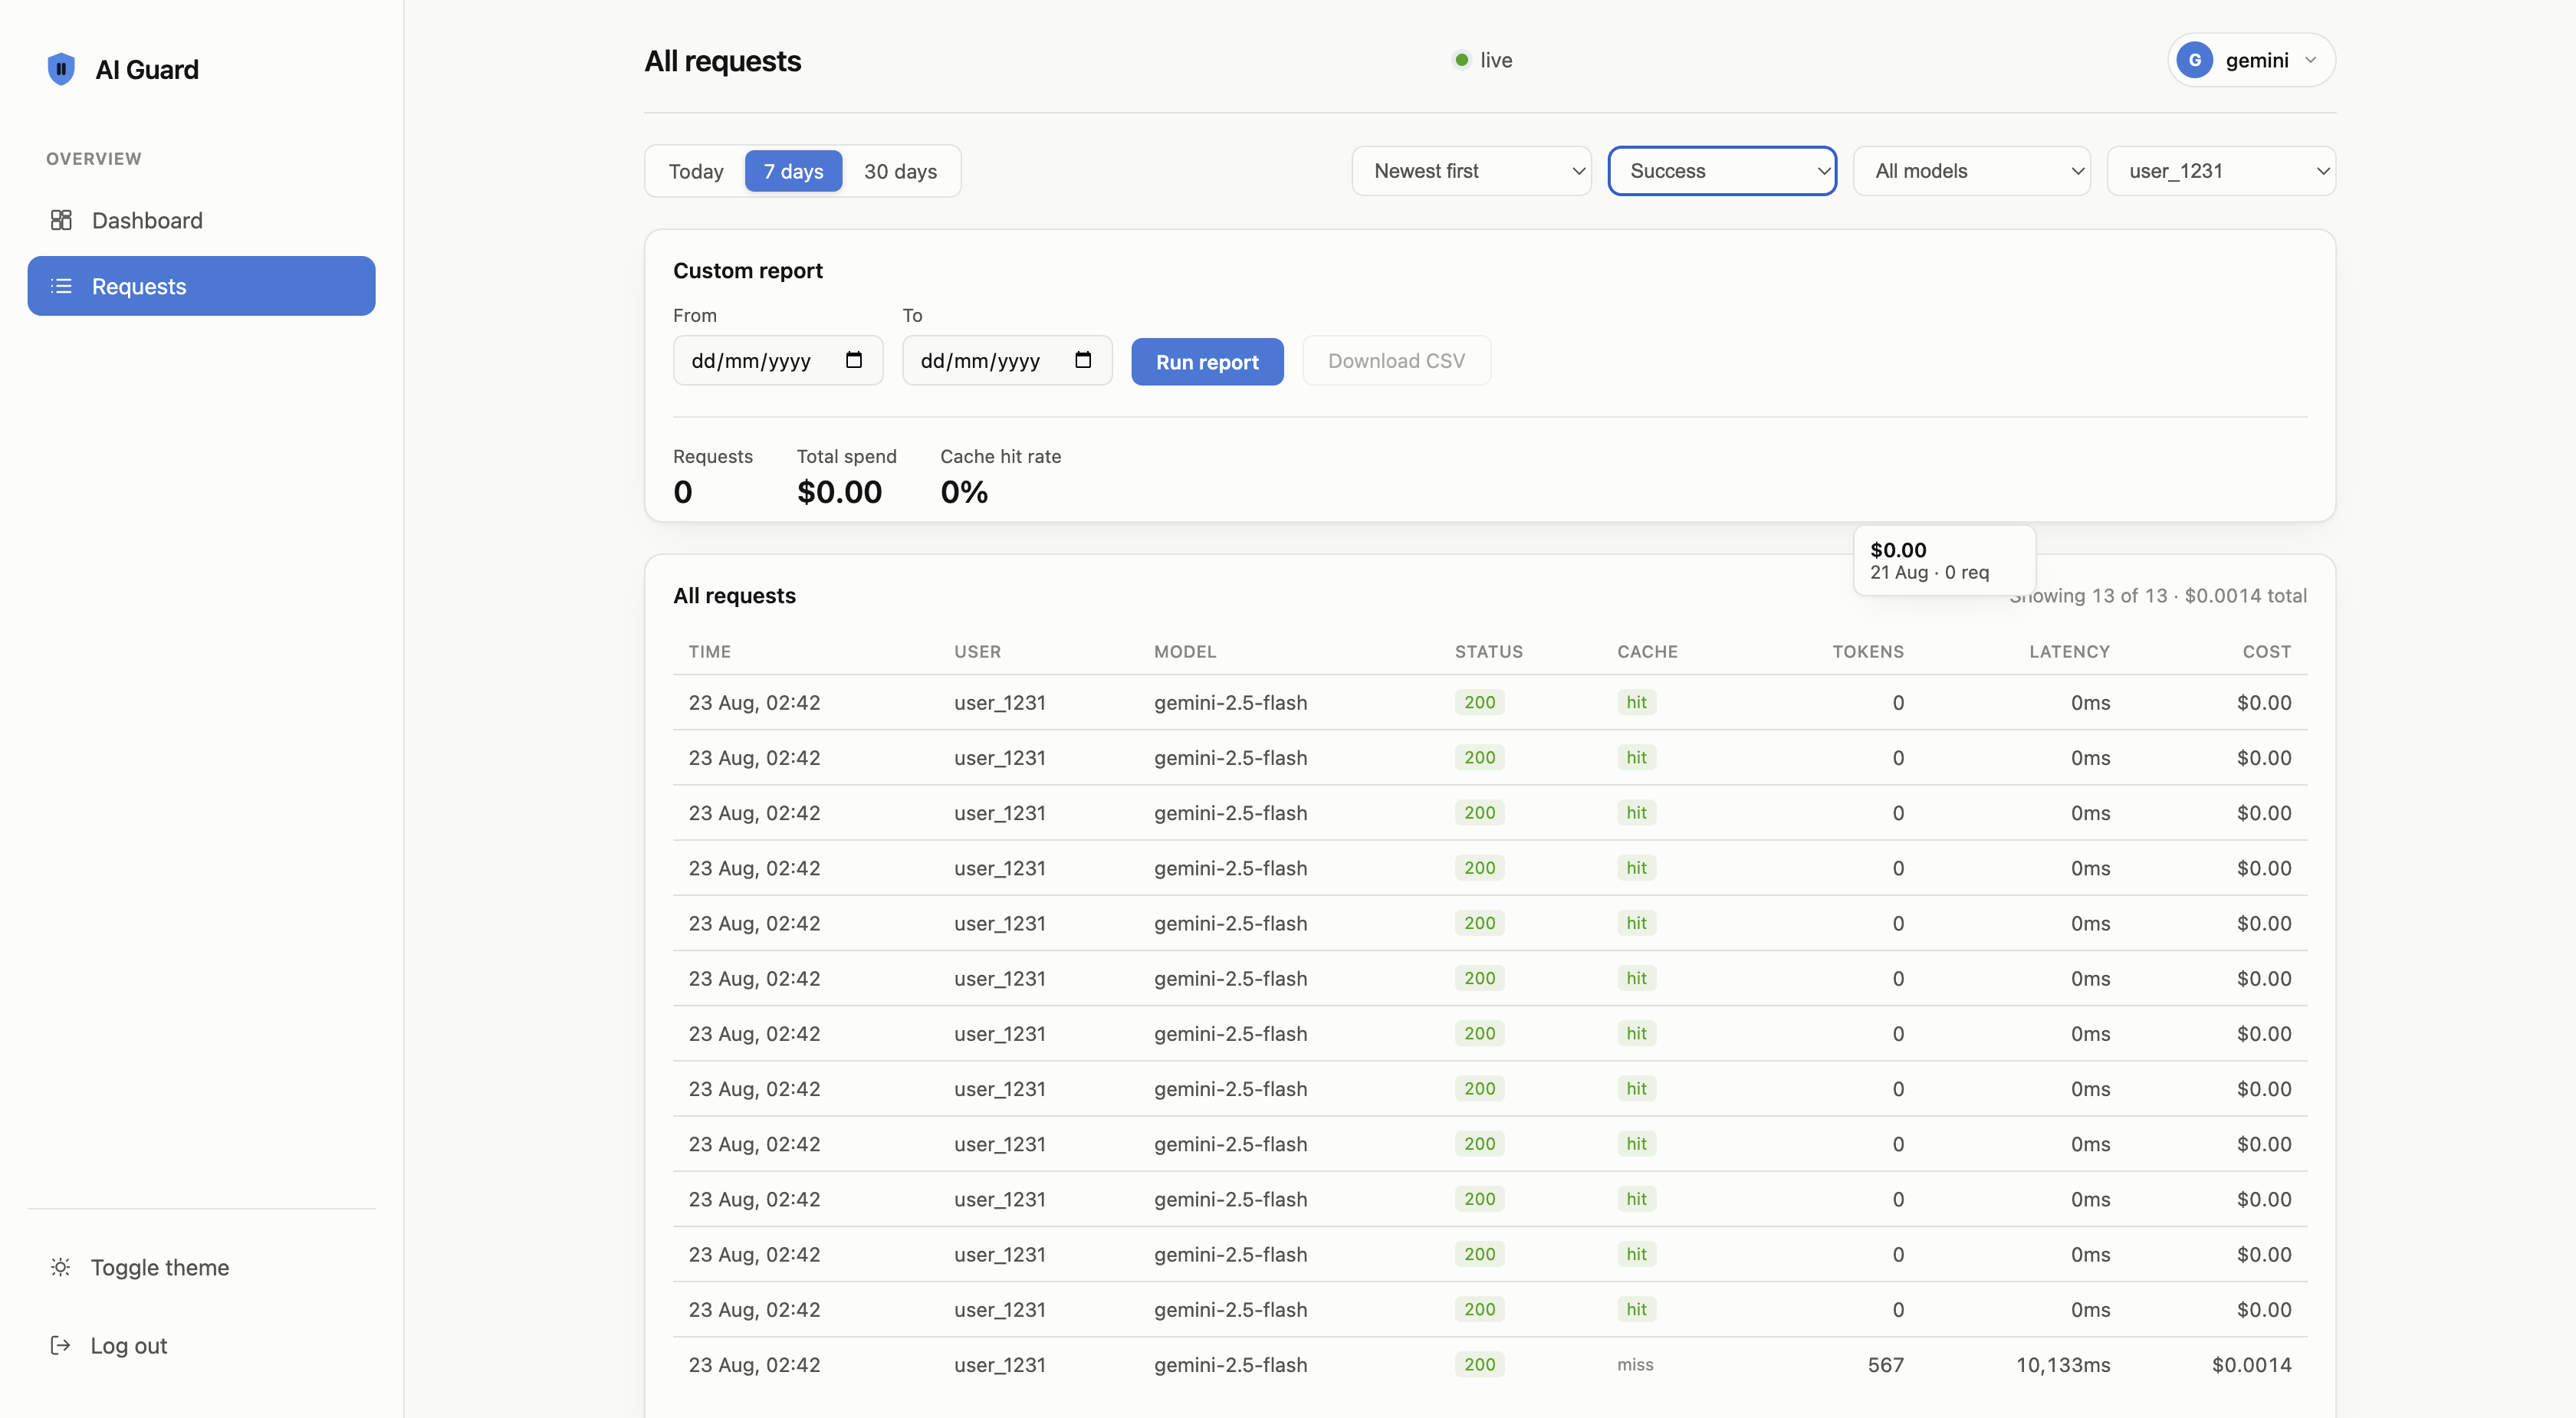Viewport: 2576px width, 1418px height.
Task: Click the USER column header
Action: (977, 651)
